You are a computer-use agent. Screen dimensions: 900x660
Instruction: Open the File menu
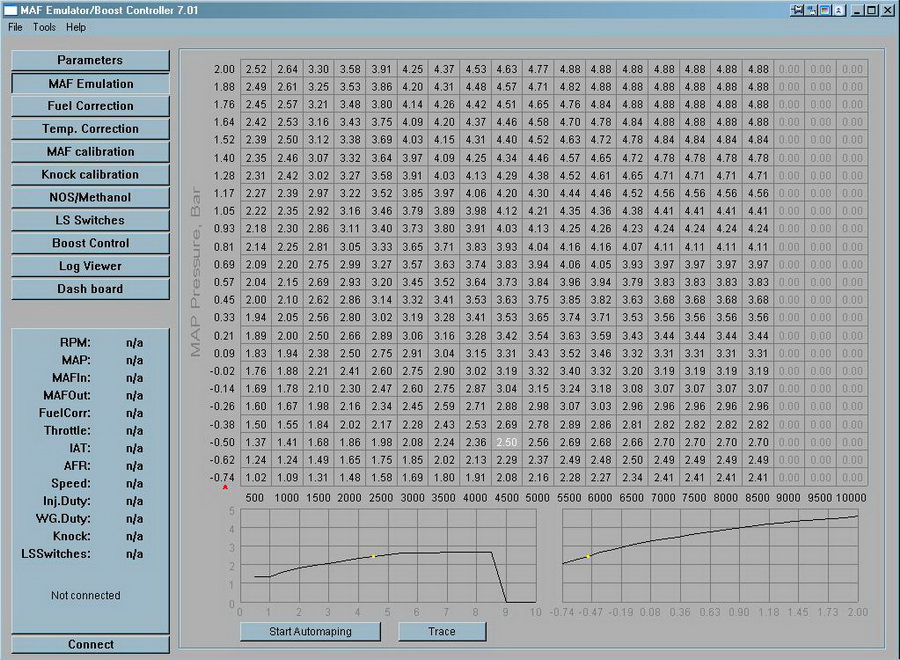click(x=15, y=27)
